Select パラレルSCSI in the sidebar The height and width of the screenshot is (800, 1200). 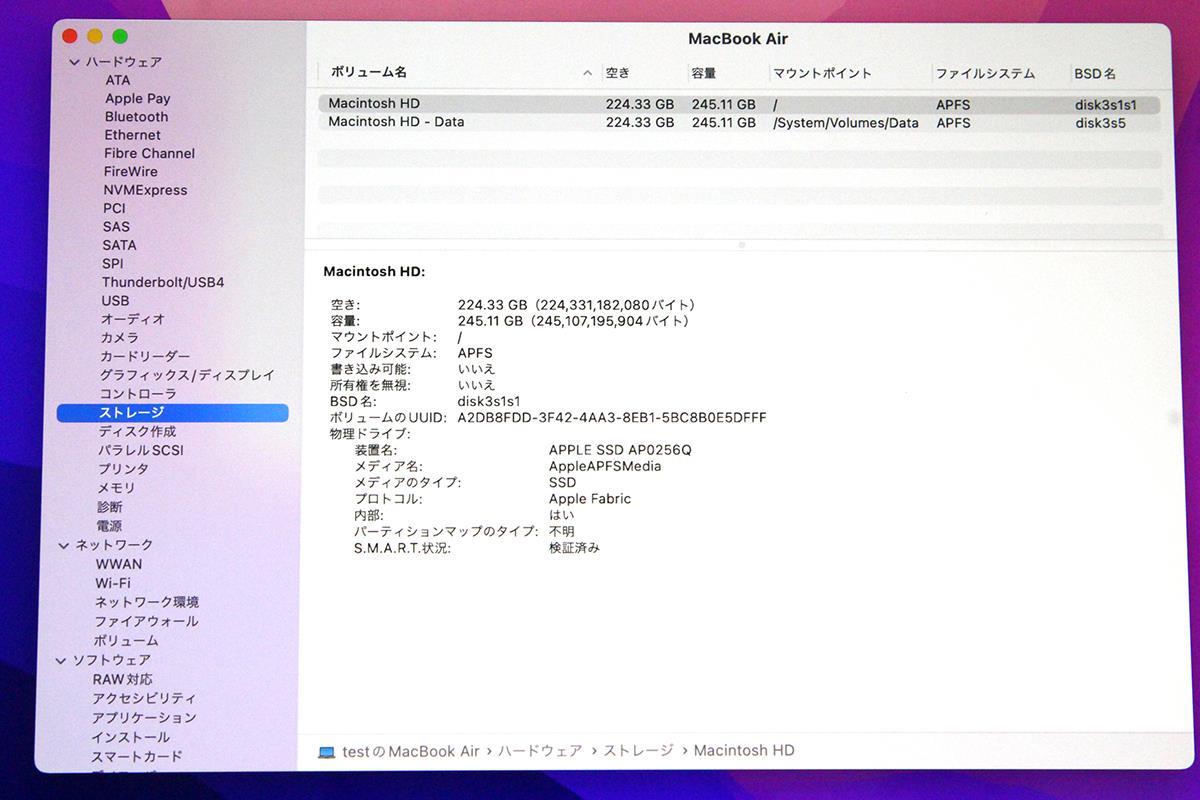coord(141,450)
